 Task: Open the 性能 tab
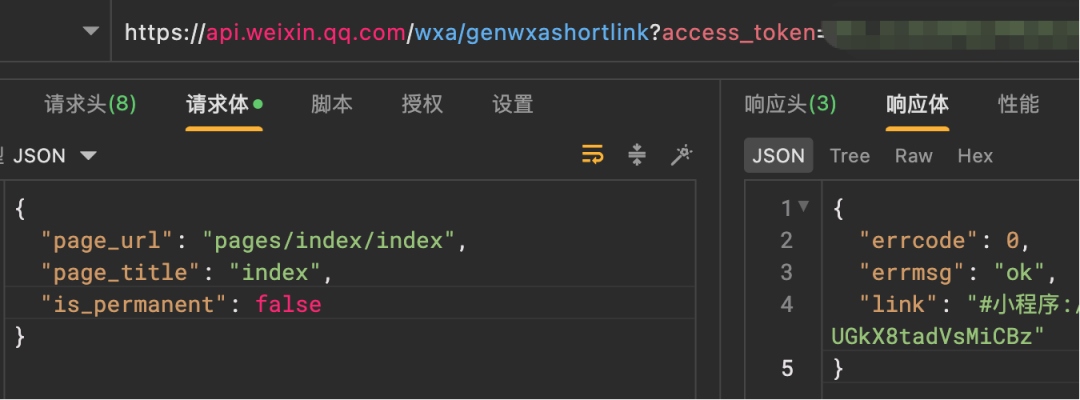click(1018, 104)
